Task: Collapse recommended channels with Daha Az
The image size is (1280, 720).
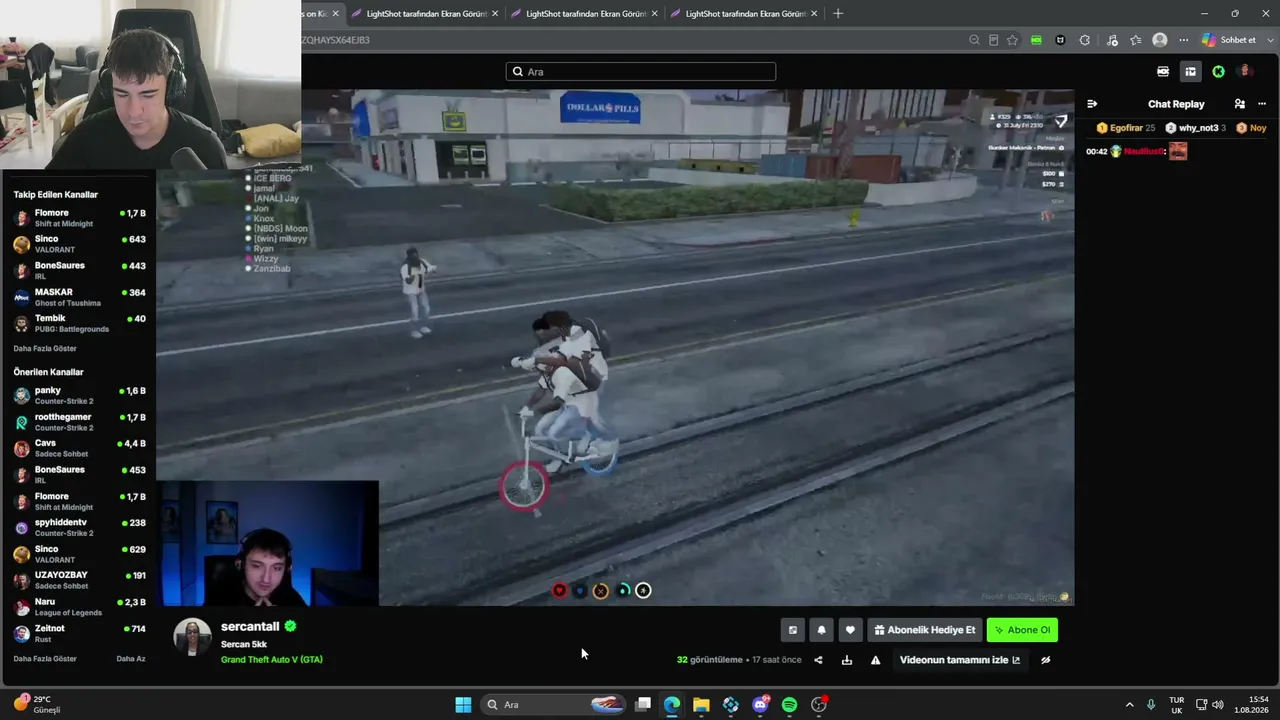Action: click(x=131, y=659)
